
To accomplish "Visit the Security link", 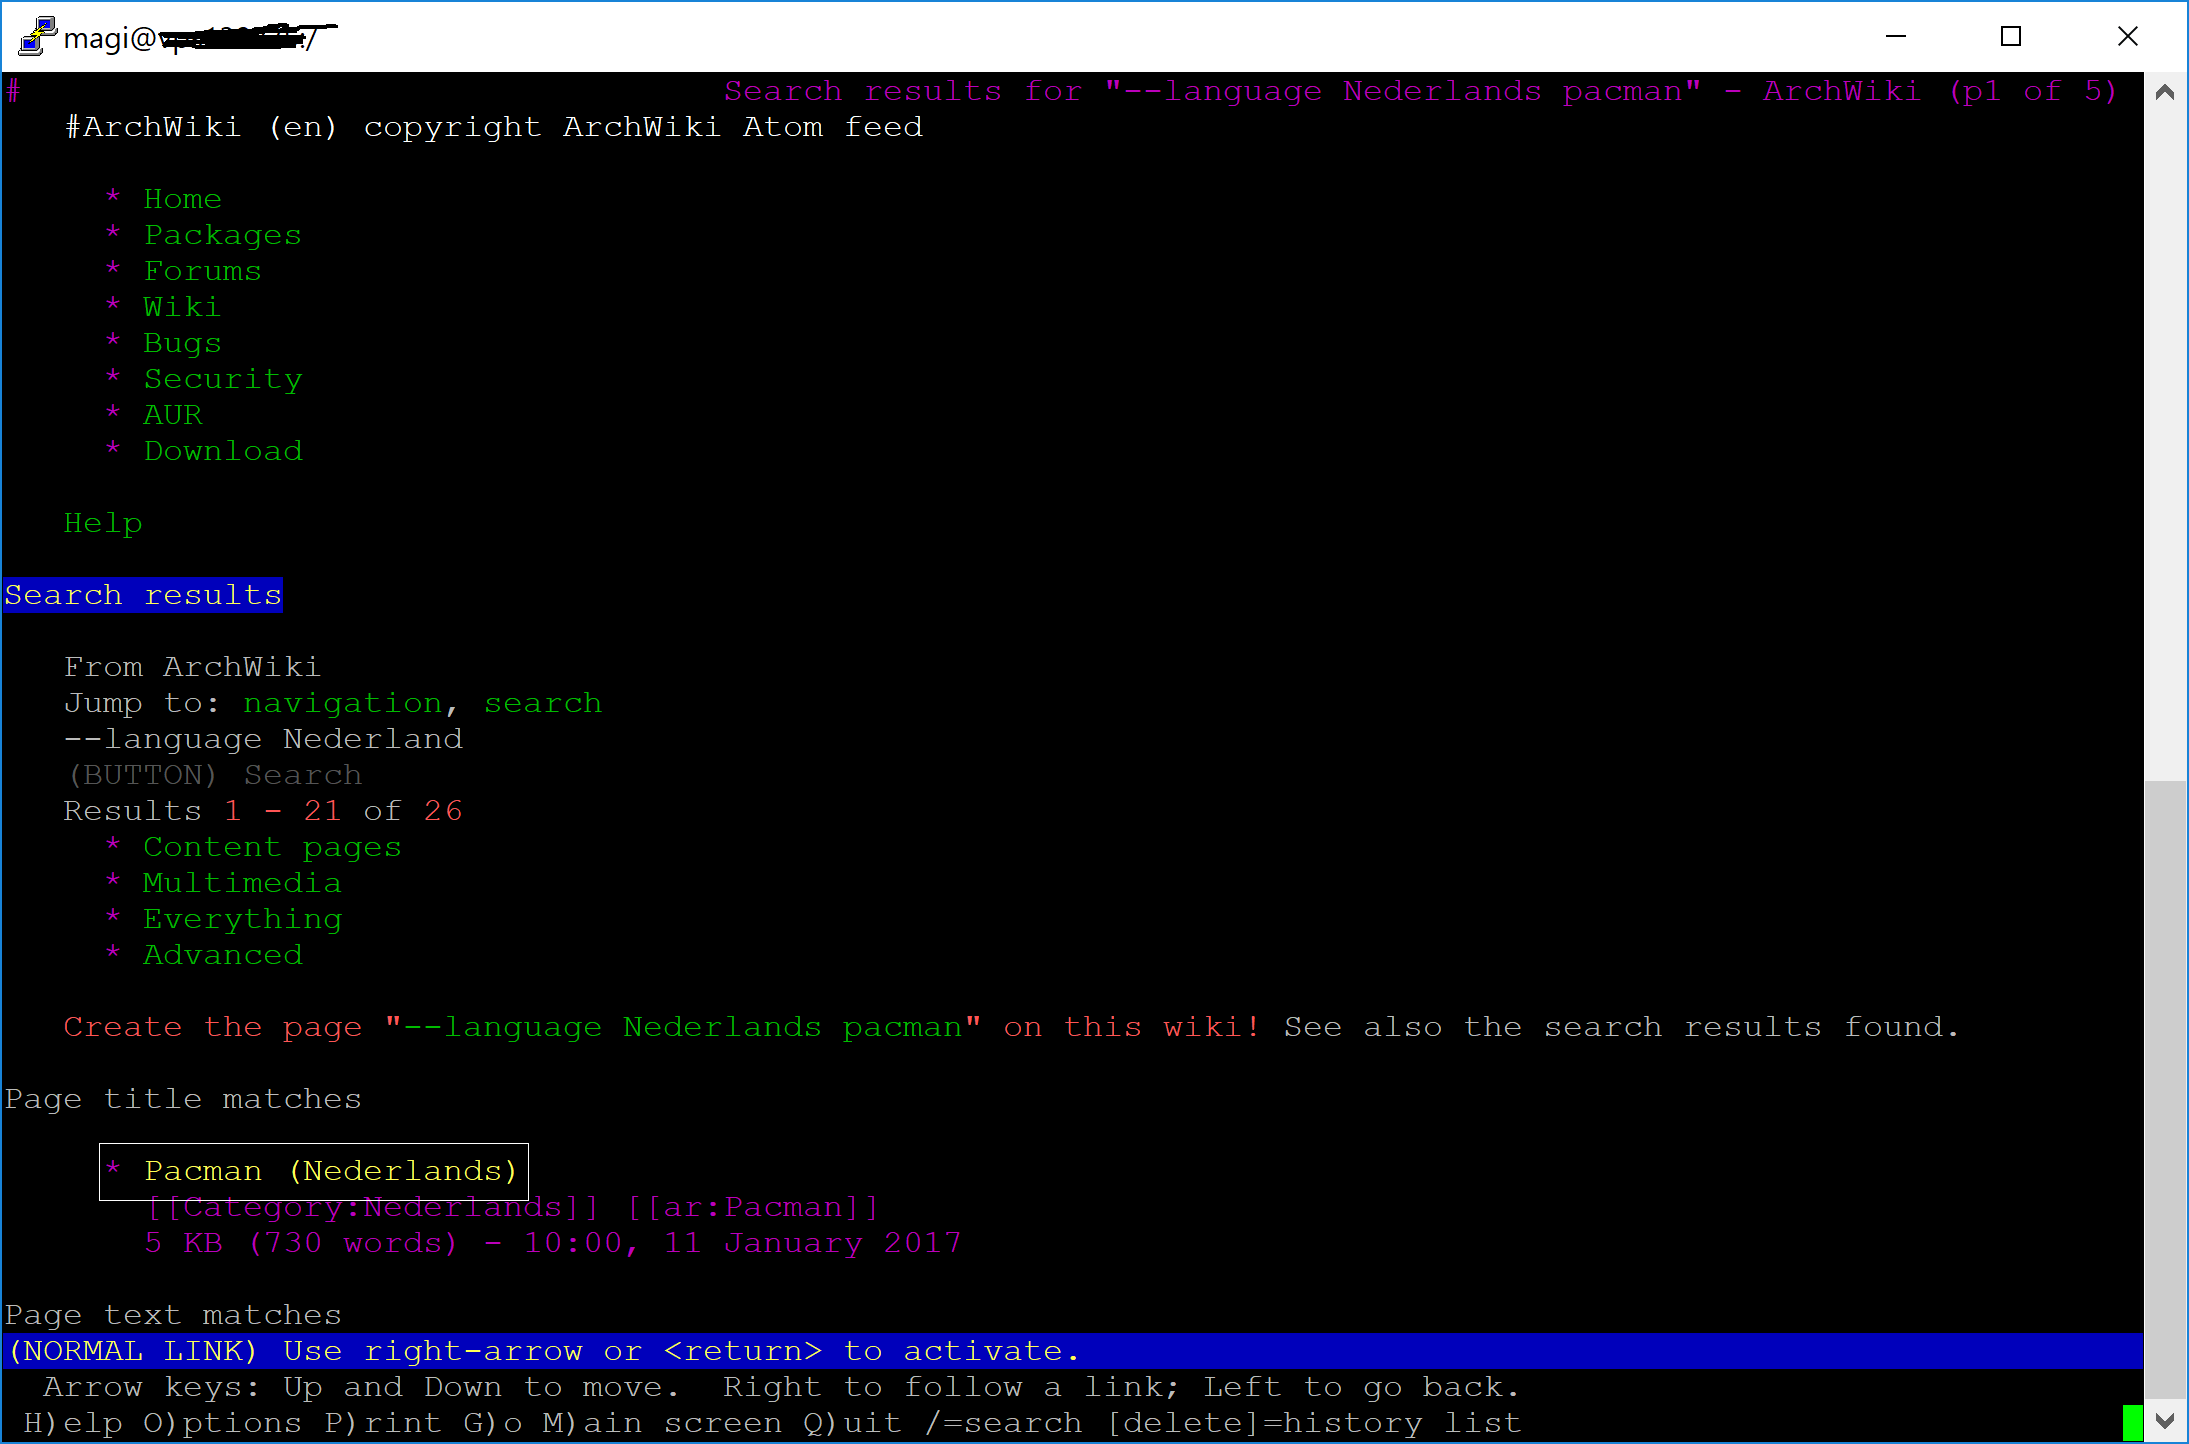I will pos(222,379).
